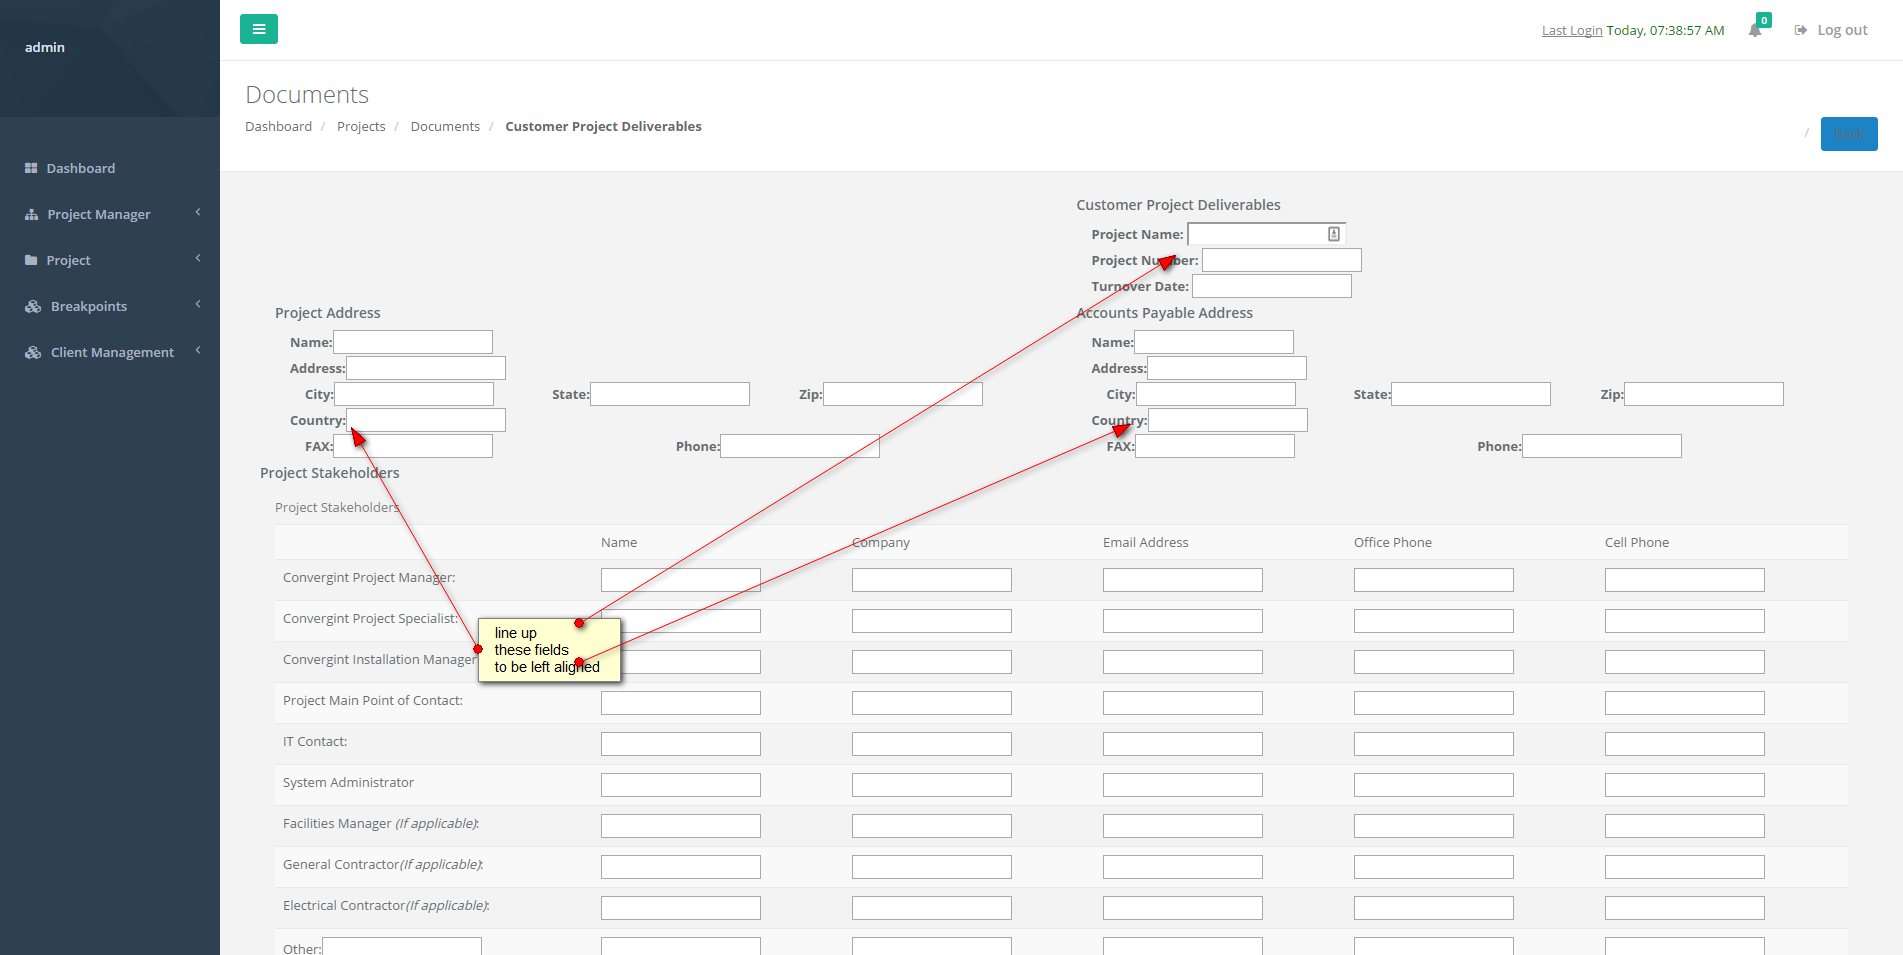Focus the Accounts Payable Country field
Viewport: 1903px width, 955px height.
coord(1228,420)
